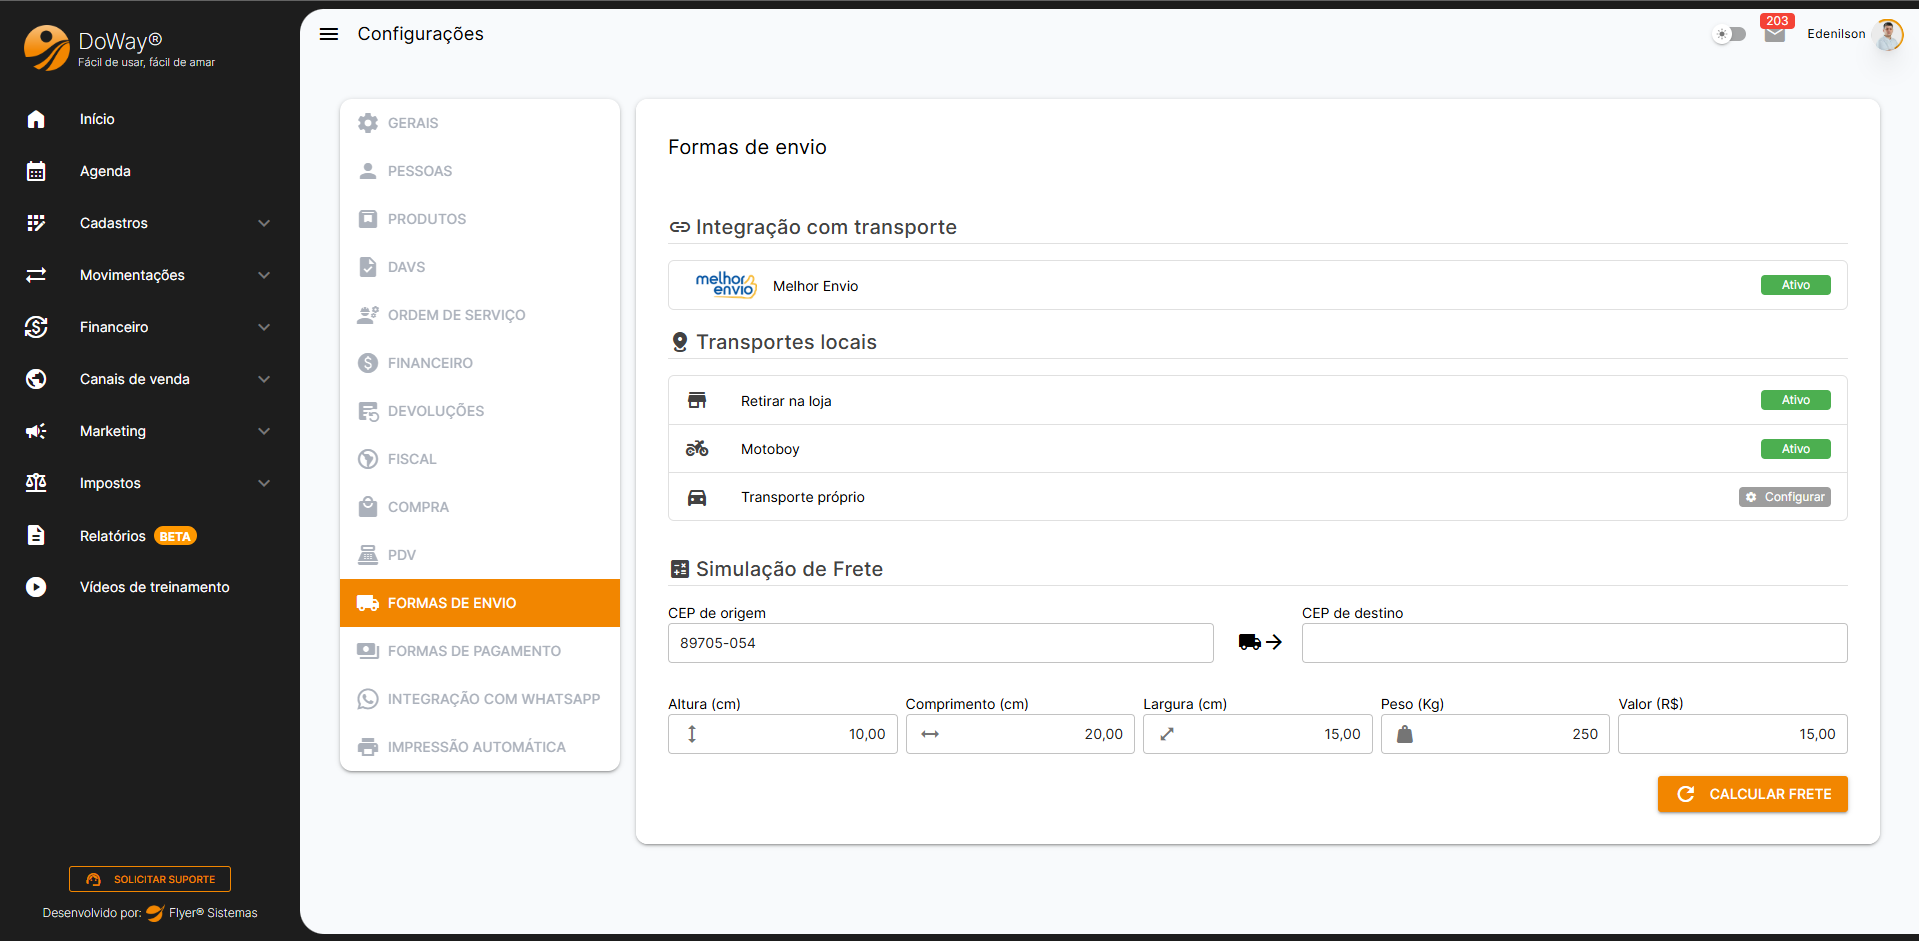Click the Vídeos de treinamento play icon
The width and height of the screenshot is (1919, 941).
tap(36, 587)
